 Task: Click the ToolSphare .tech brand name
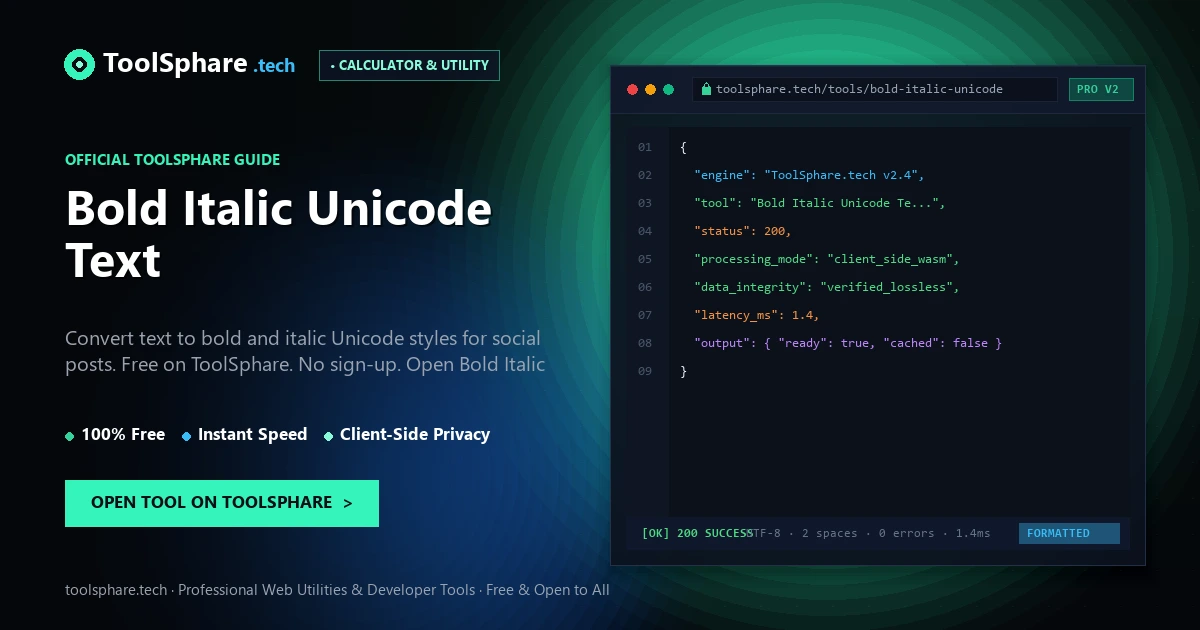[199, 64]
